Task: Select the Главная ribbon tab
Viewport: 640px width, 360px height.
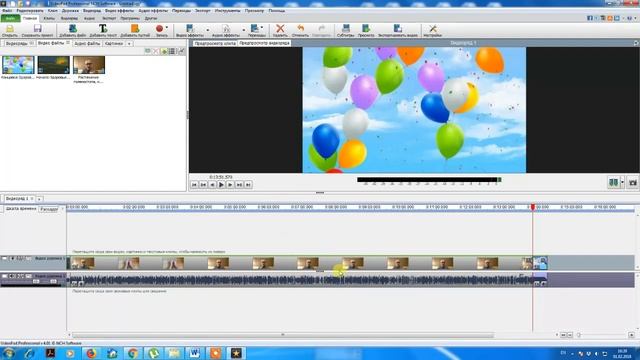Action: 30,18
